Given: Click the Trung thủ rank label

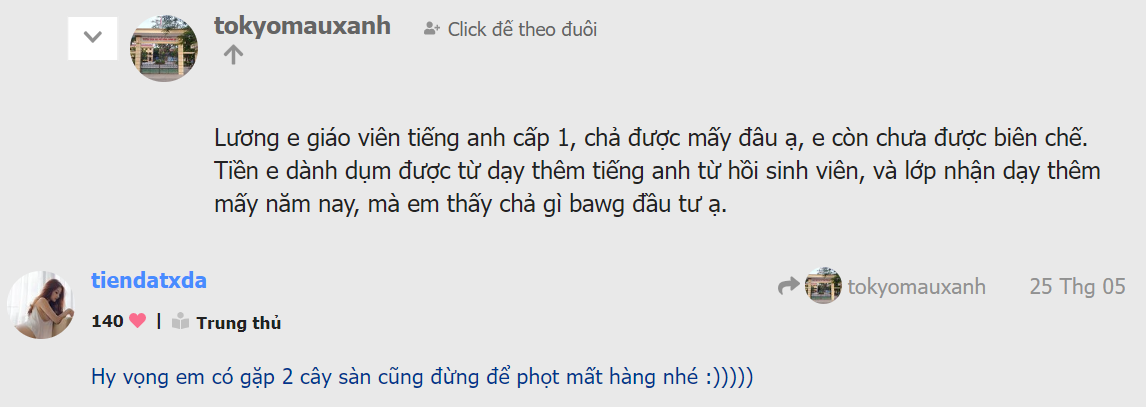Looking at the screenshot, I should (x=239, y=323).
